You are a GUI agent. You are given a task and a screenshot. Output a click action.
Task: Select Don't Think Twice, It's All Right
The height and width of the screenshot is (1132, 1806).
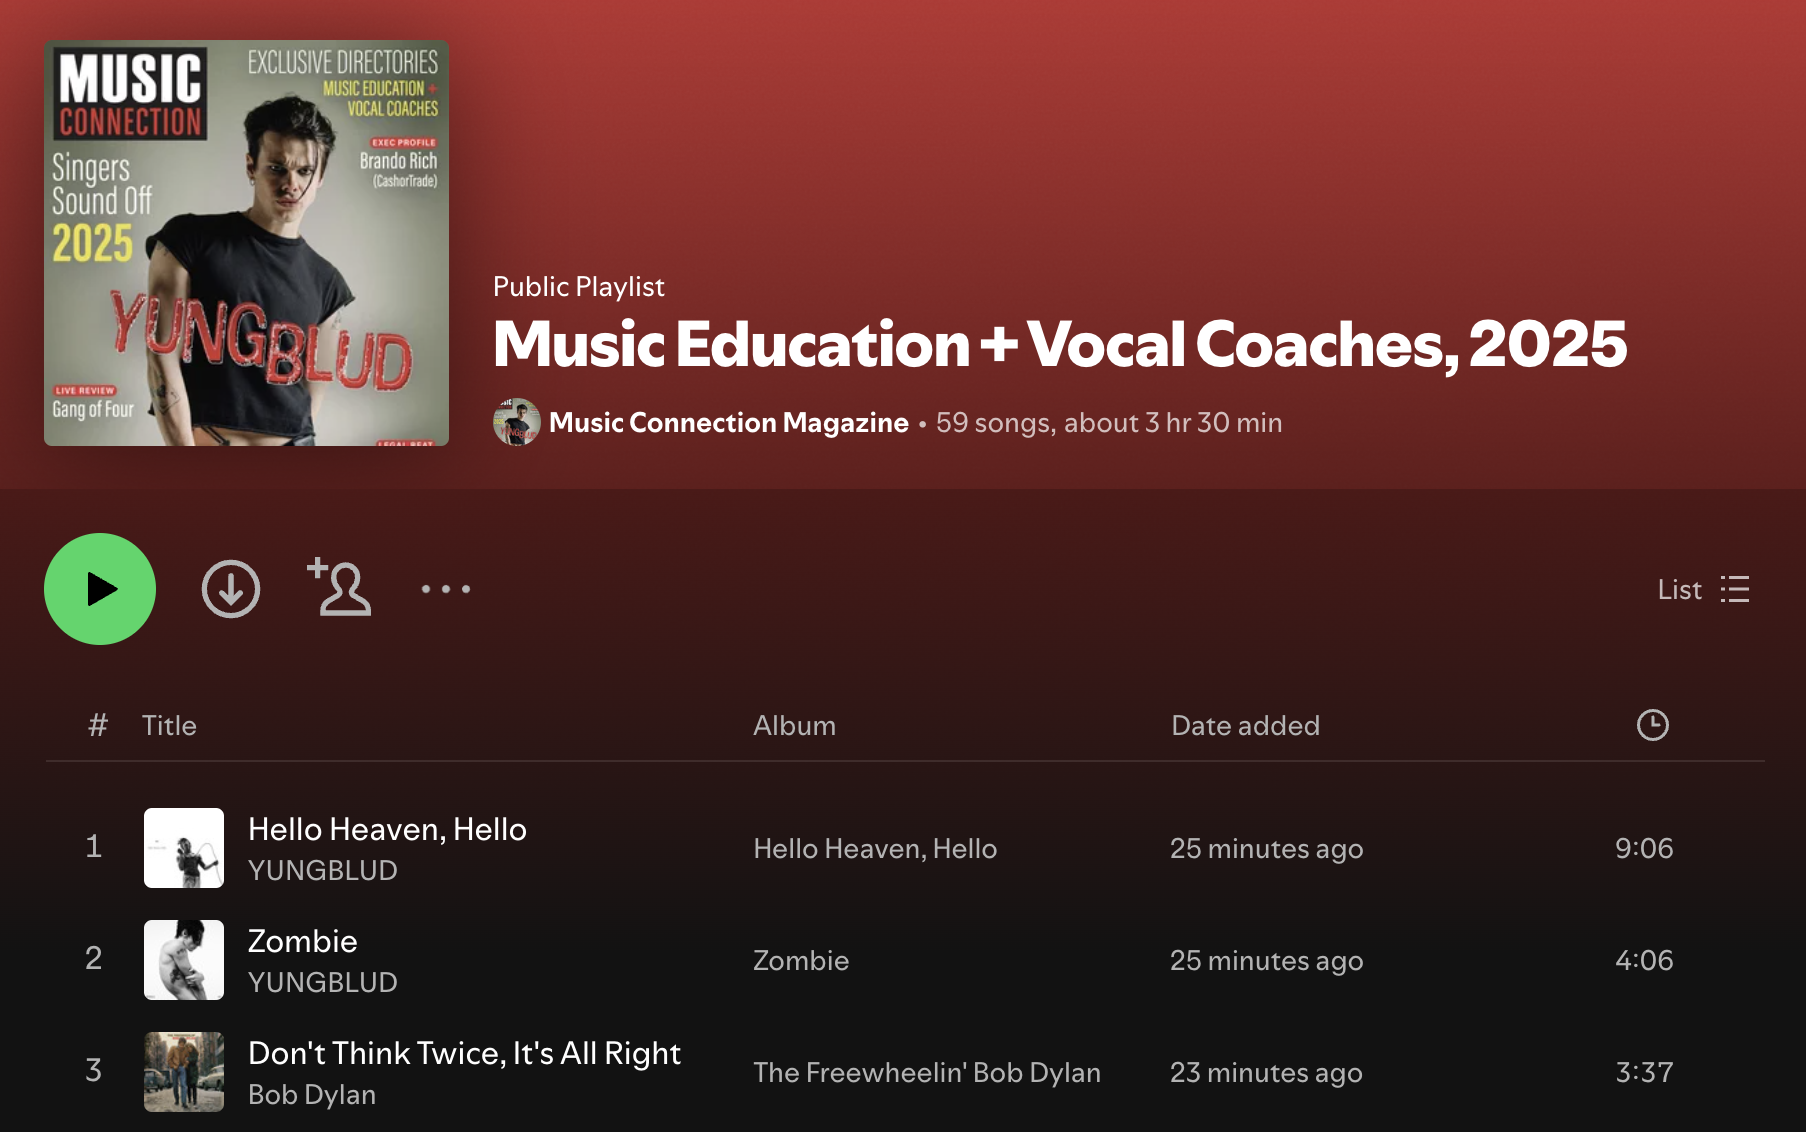tap(464, 1053)
